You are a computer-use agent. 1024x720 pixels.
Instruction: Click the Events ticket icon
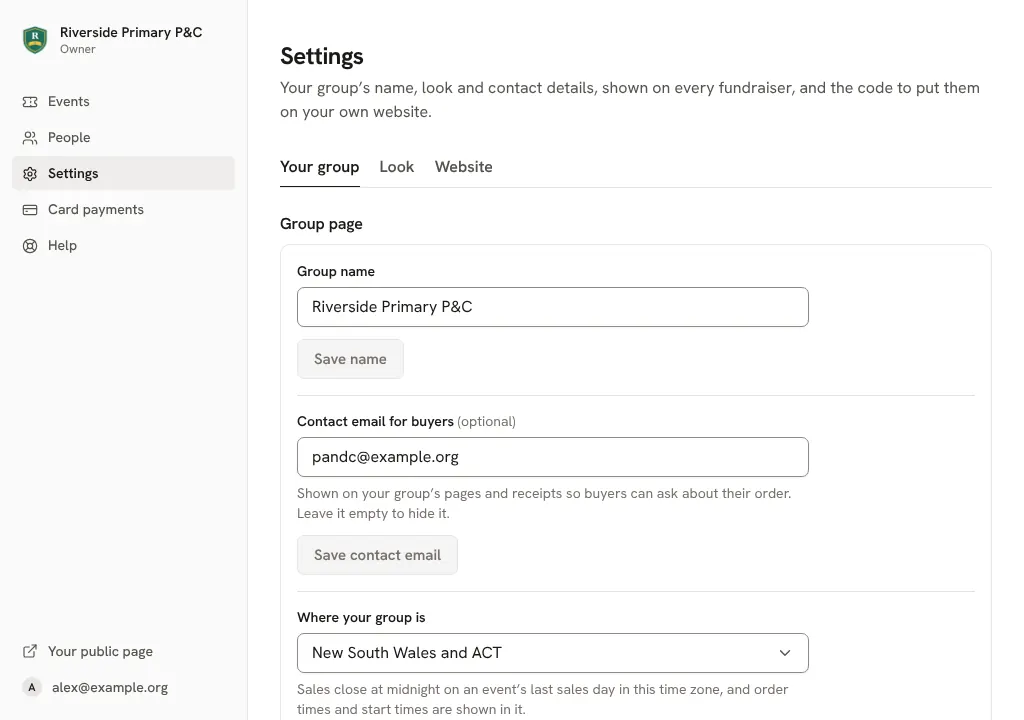point(30,102)
